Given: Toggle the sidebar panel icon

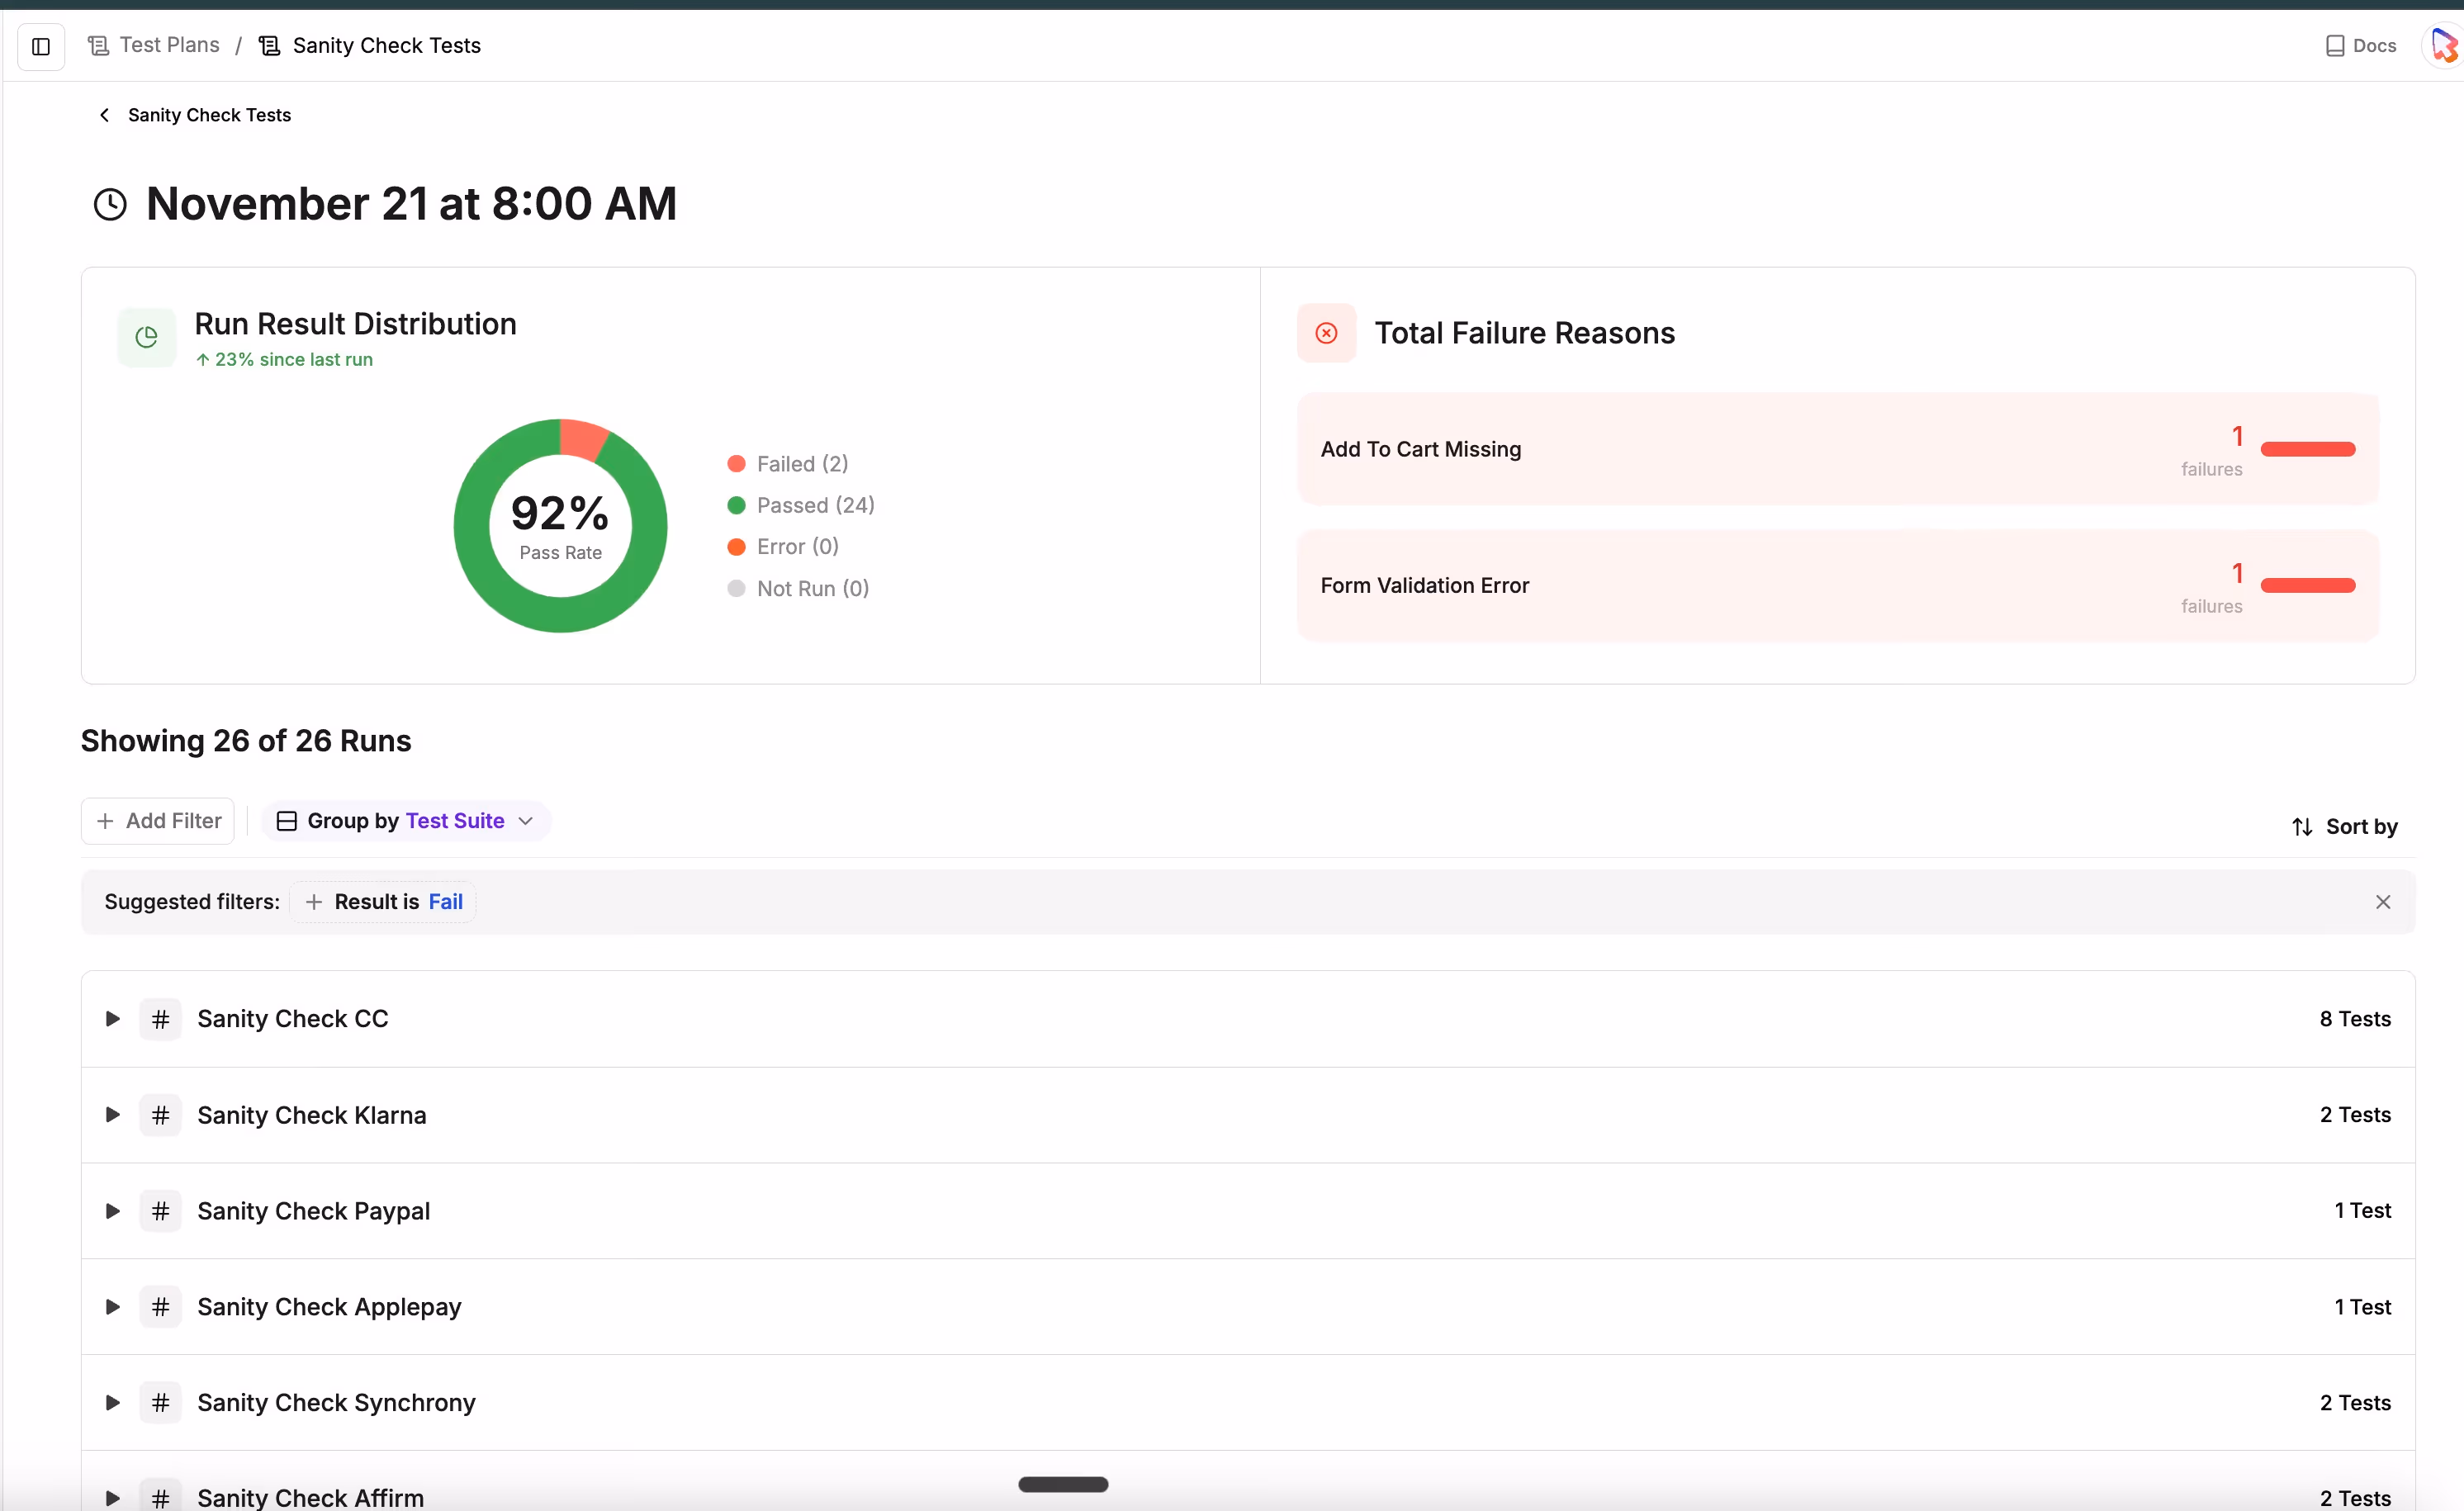Looking at the screenshot, I should click(x=41, y=46).
